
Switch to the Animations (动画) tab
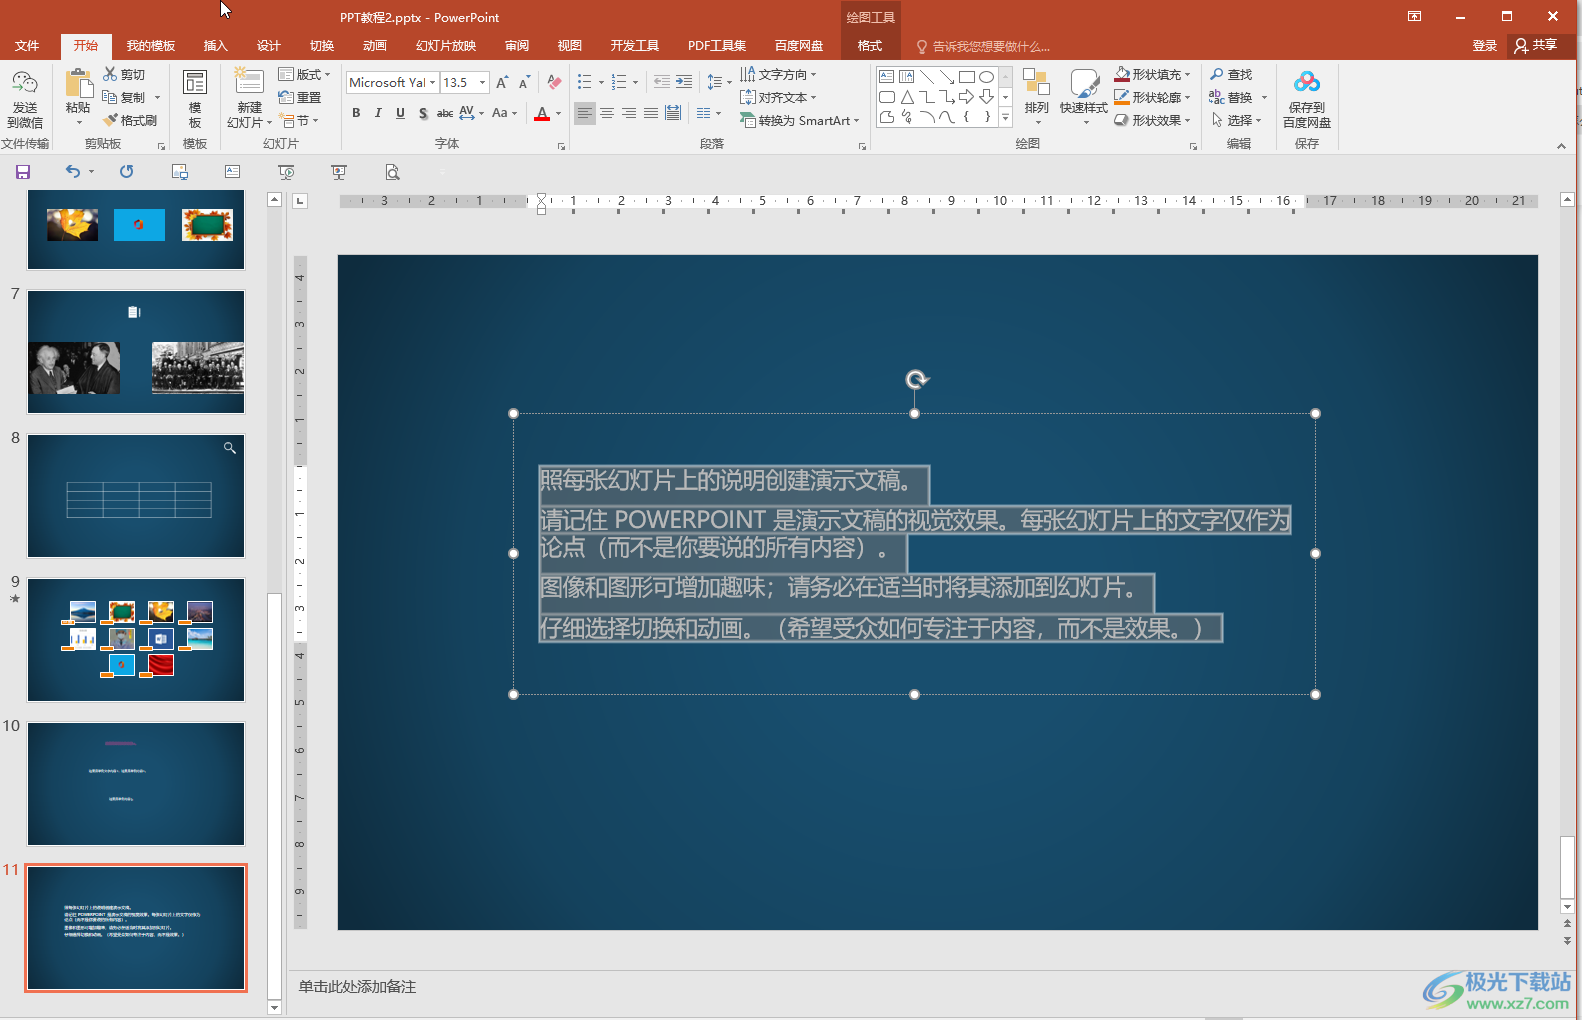pyautogui.click(x=375, y=46)
